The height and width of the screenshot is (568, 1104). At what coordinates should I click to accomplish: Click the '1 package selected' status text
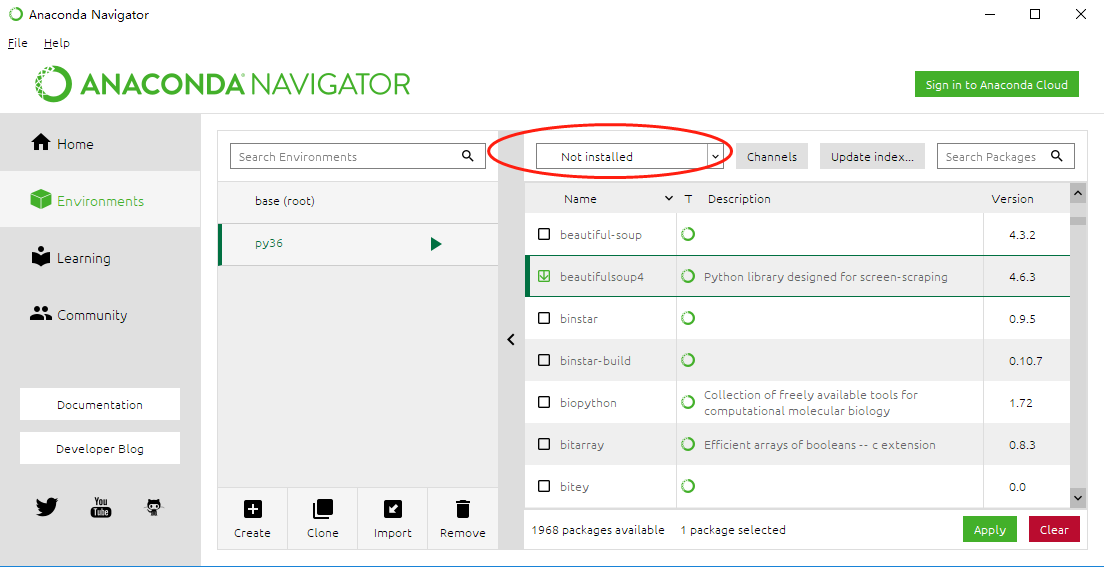tap(733, 530)
